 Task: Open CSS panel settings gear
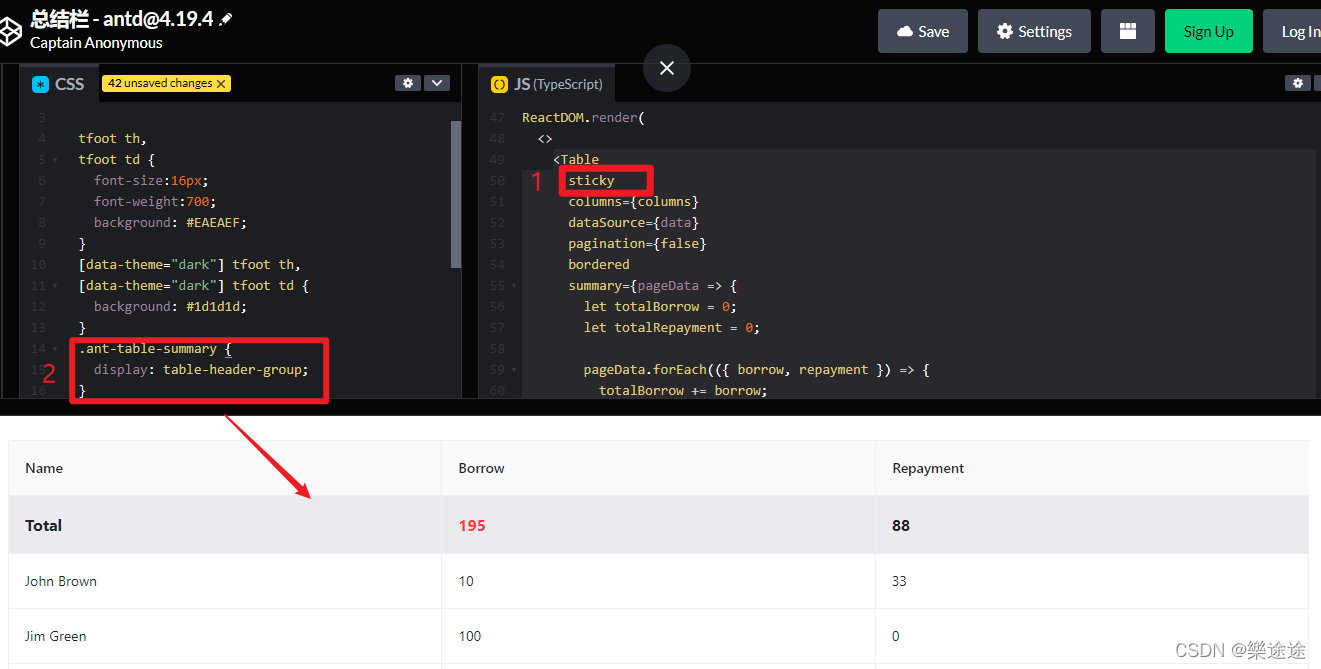tap(407, 83)
